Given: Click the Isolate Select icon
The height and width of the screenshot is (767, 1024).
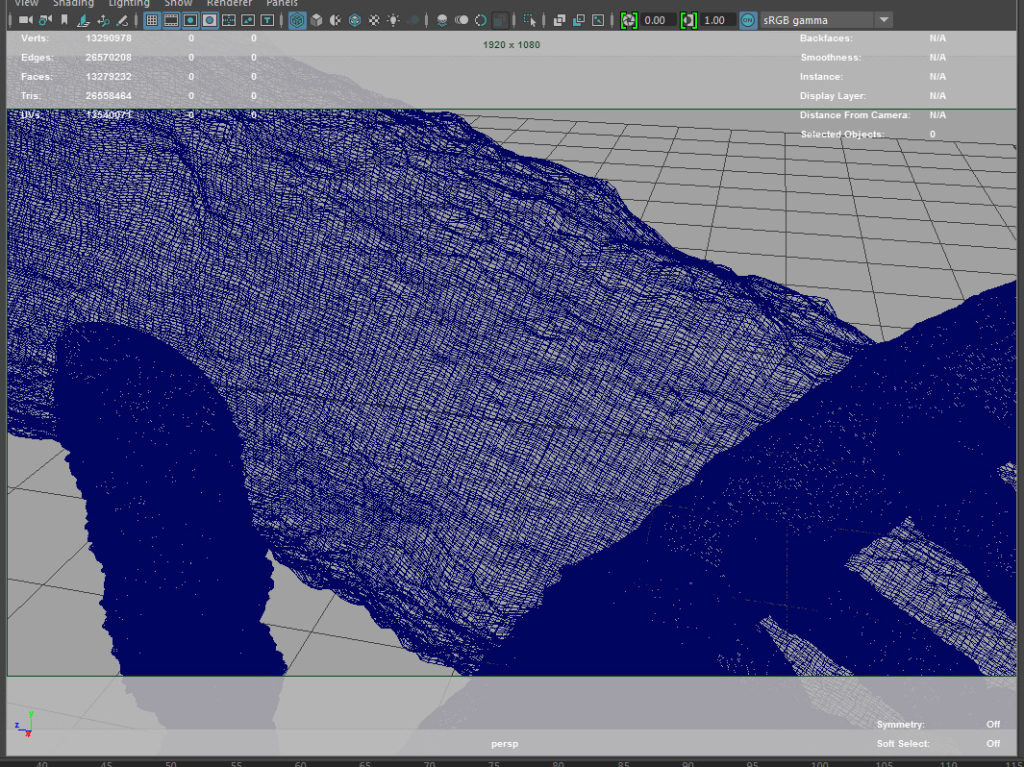Looking at the screenshot, I should pyautogui.click(x=530, y=20).
